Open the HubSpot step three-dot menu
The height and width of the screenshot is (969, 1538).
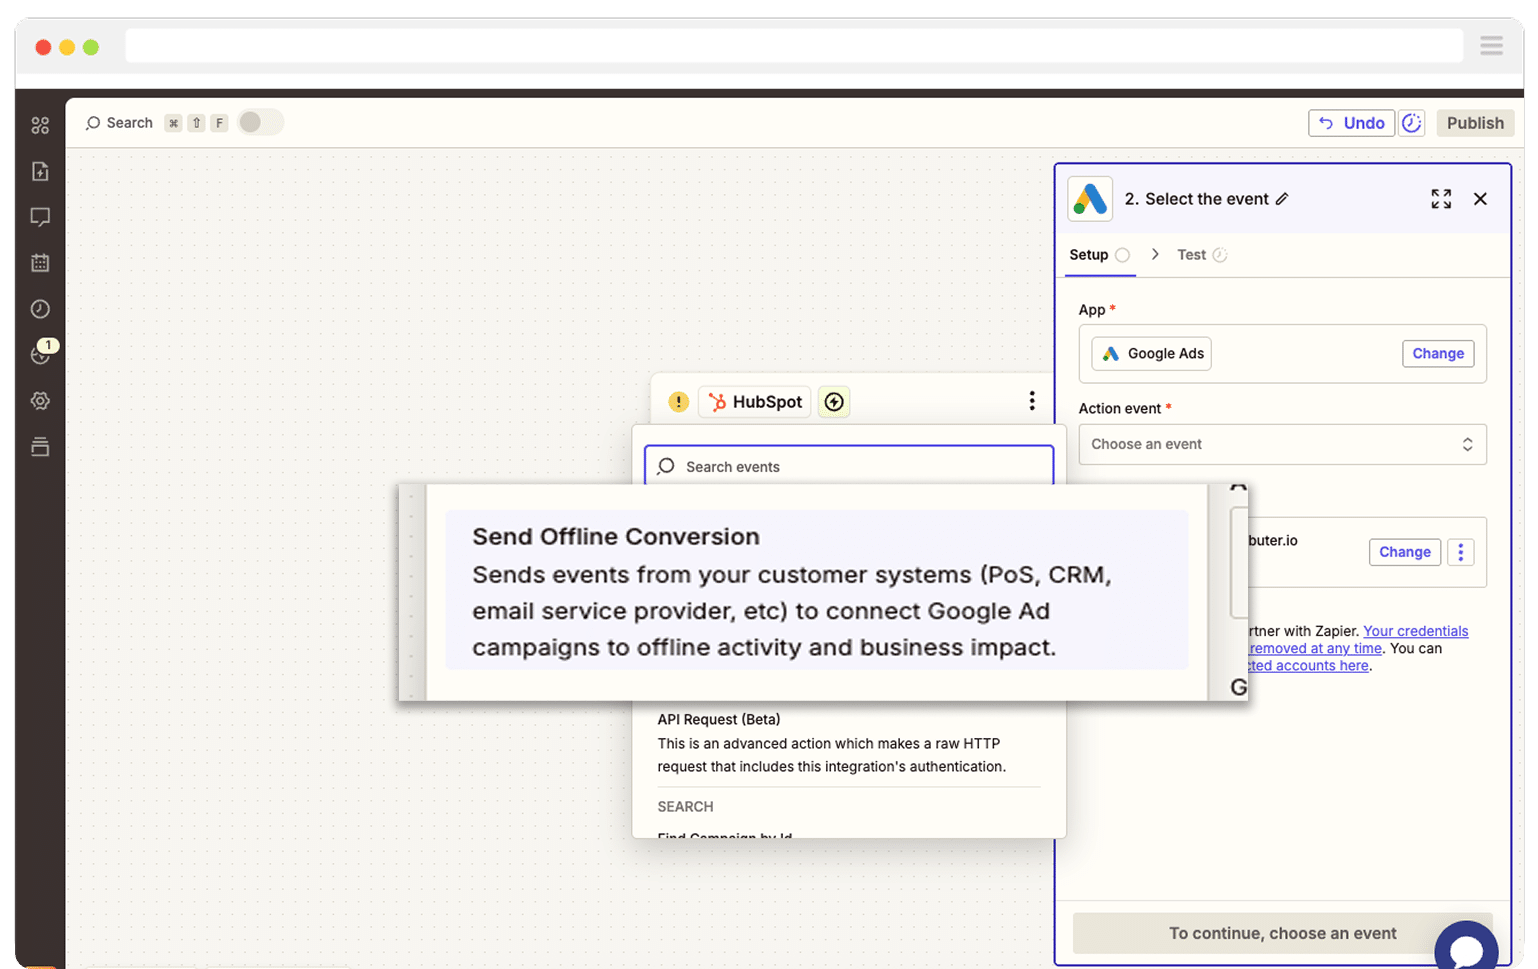(x=1032, y=401)
